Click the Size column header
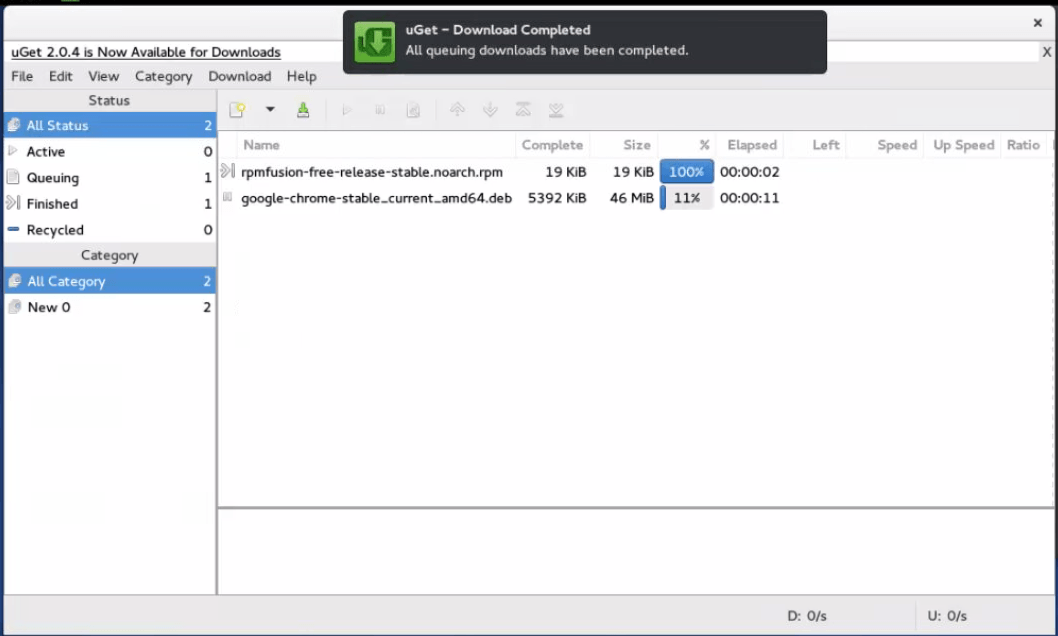 tap(624, 145)
